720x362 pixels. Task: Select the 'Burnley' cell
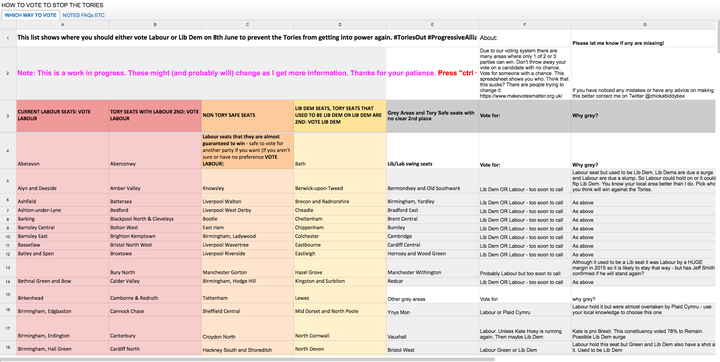(432, 227)
